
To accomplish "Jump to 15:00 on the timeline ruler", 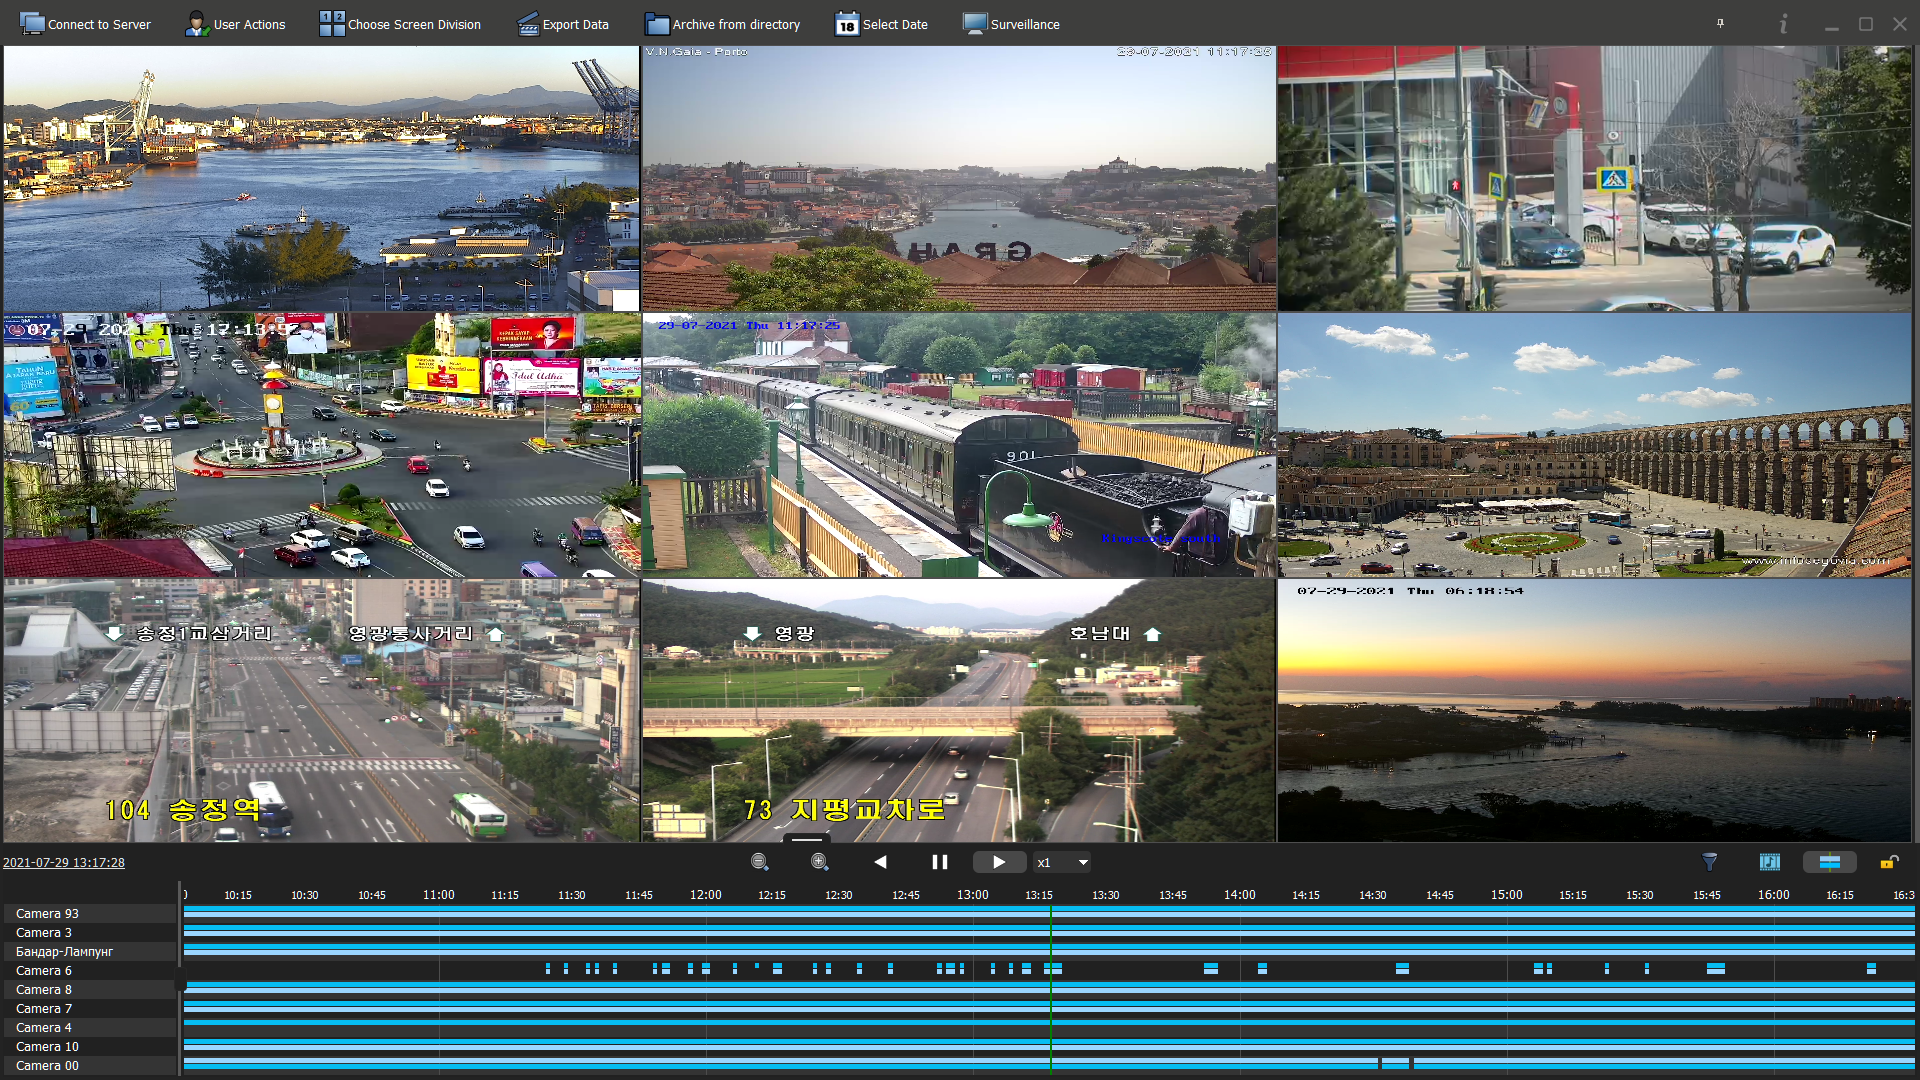I will pyautogui.click(x=1507, y=895).
